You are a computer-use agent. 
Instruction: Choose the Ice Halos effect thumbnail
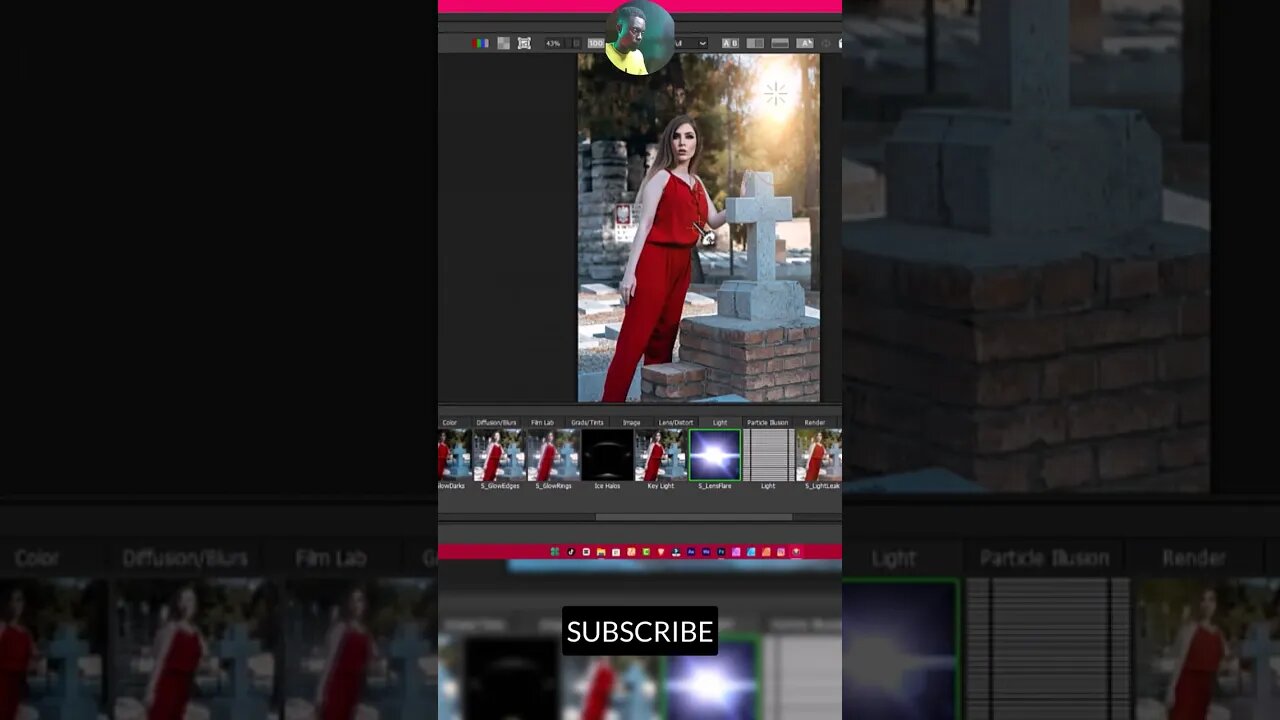pos(607,455)
